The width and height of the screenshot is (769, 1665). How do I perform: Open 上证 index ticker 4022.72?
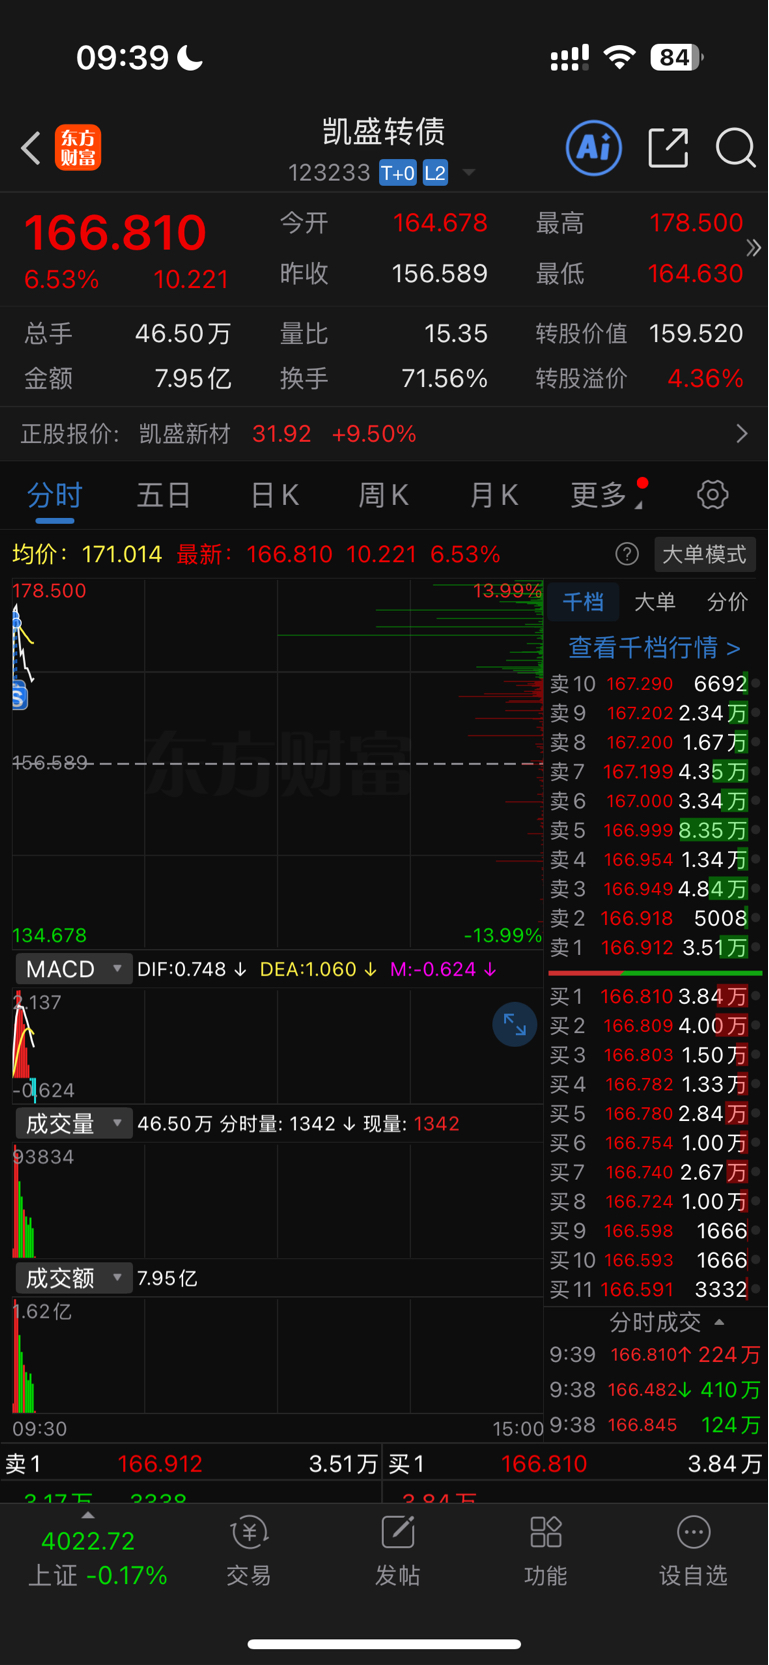point(96,1558)
